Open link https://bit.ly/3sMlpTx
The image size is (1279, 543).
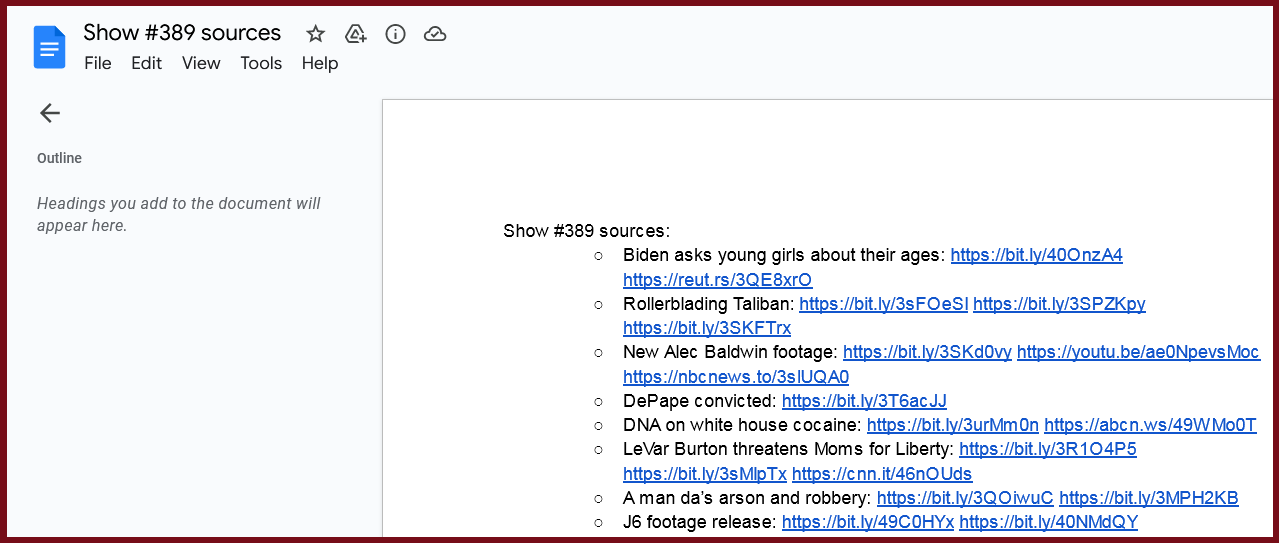pos(705,474)
